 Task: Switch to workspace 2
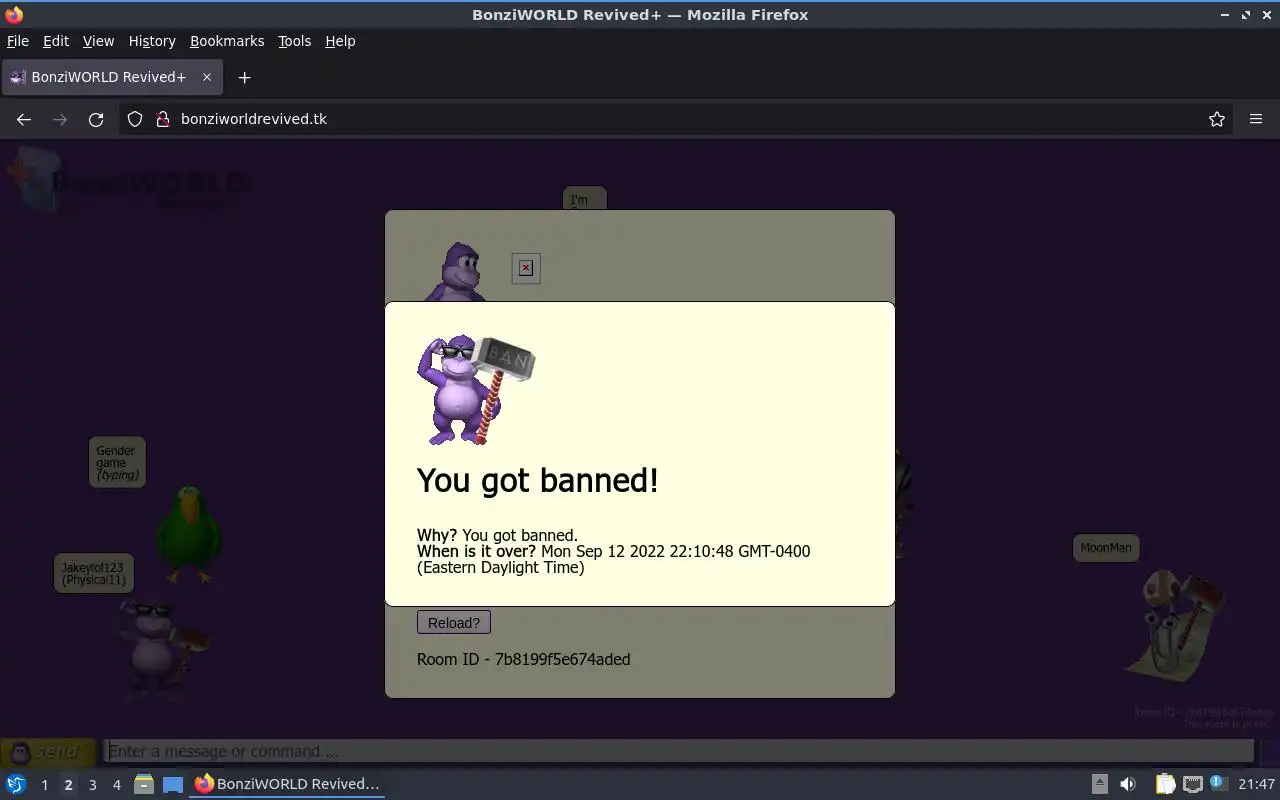pos(68,785)
